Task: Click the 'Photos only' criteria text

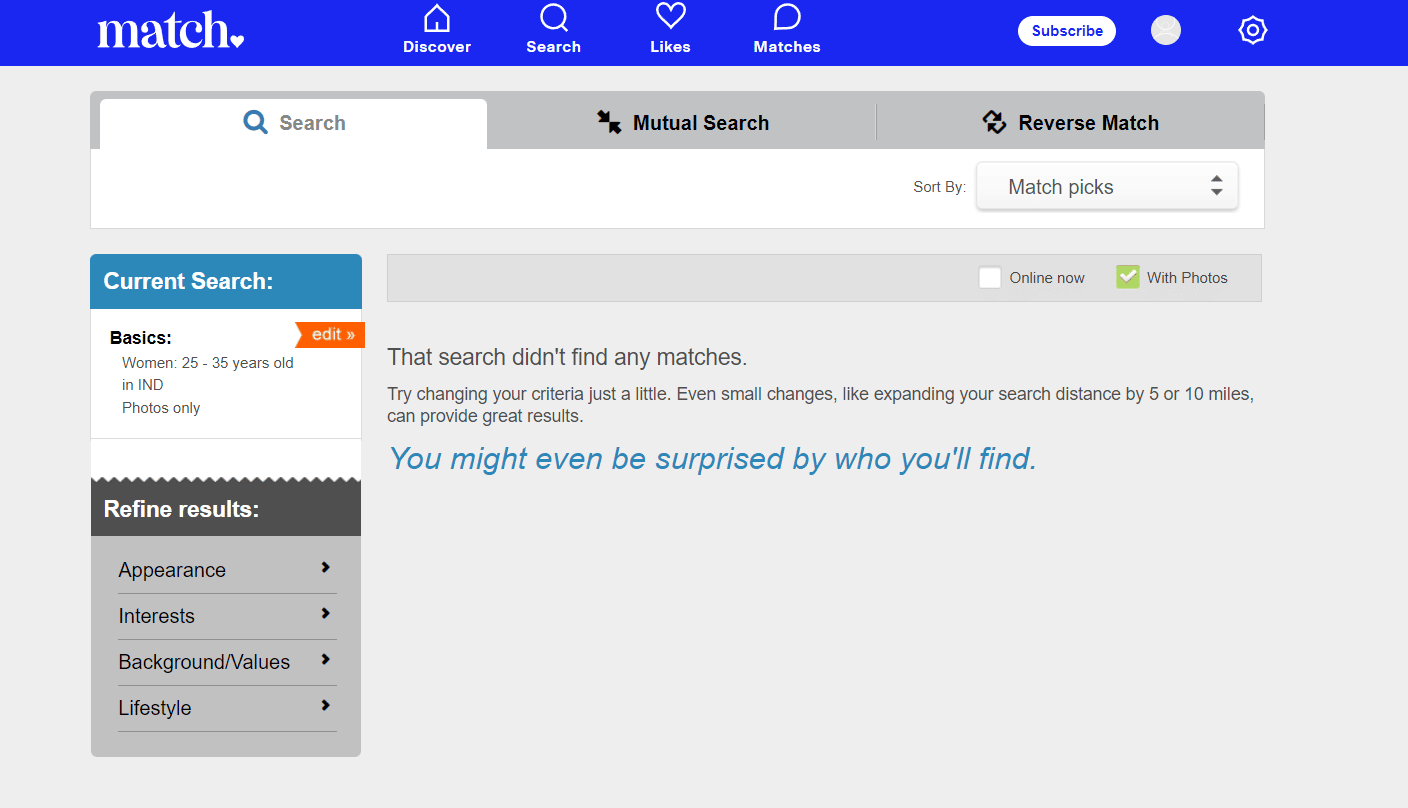Action: (161, 408)
